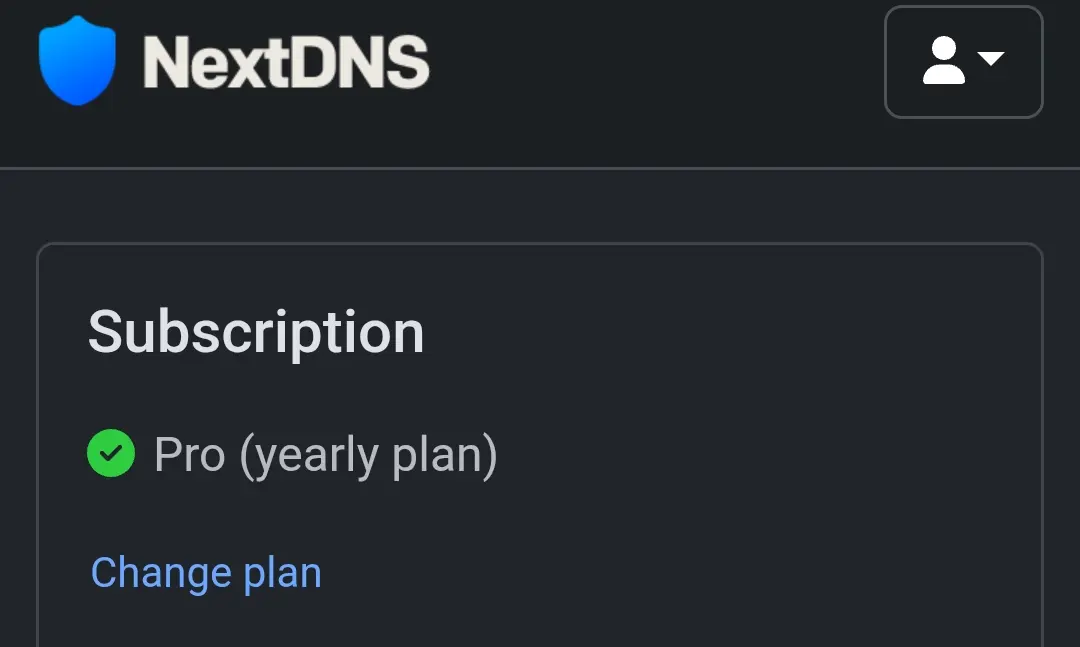Click the NextDNS wordmark text

point(286,62)
